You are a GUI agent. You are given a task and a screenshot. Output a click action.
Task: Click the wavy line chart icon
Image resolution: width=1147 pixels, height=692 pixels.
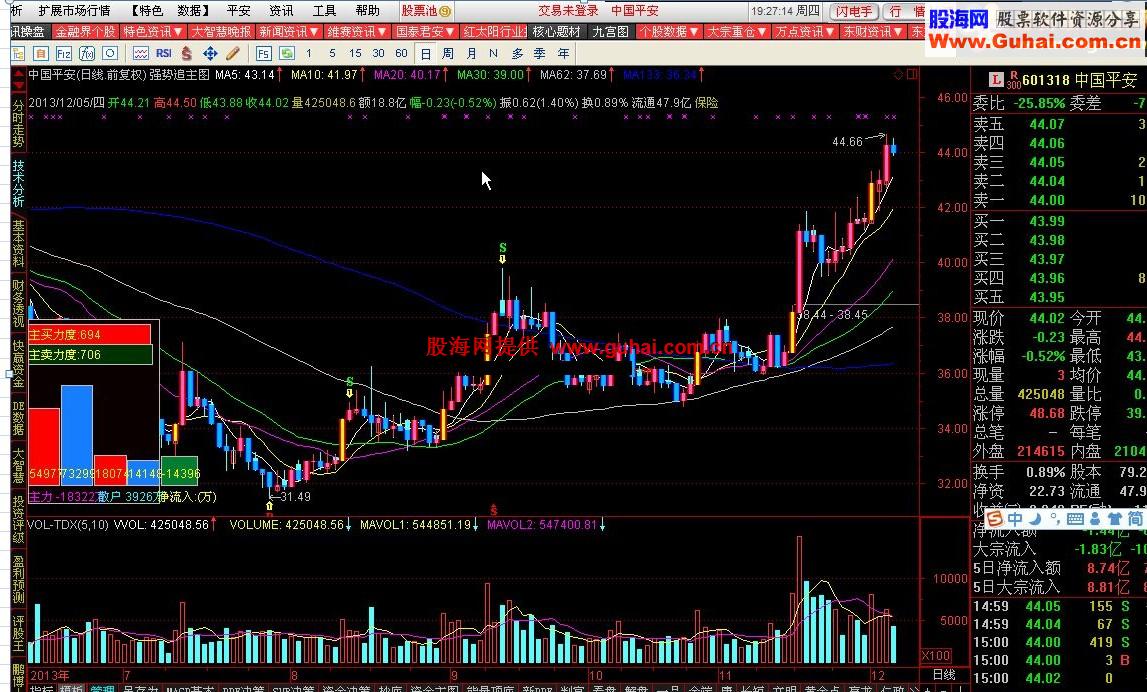click(x=140, y=53)
